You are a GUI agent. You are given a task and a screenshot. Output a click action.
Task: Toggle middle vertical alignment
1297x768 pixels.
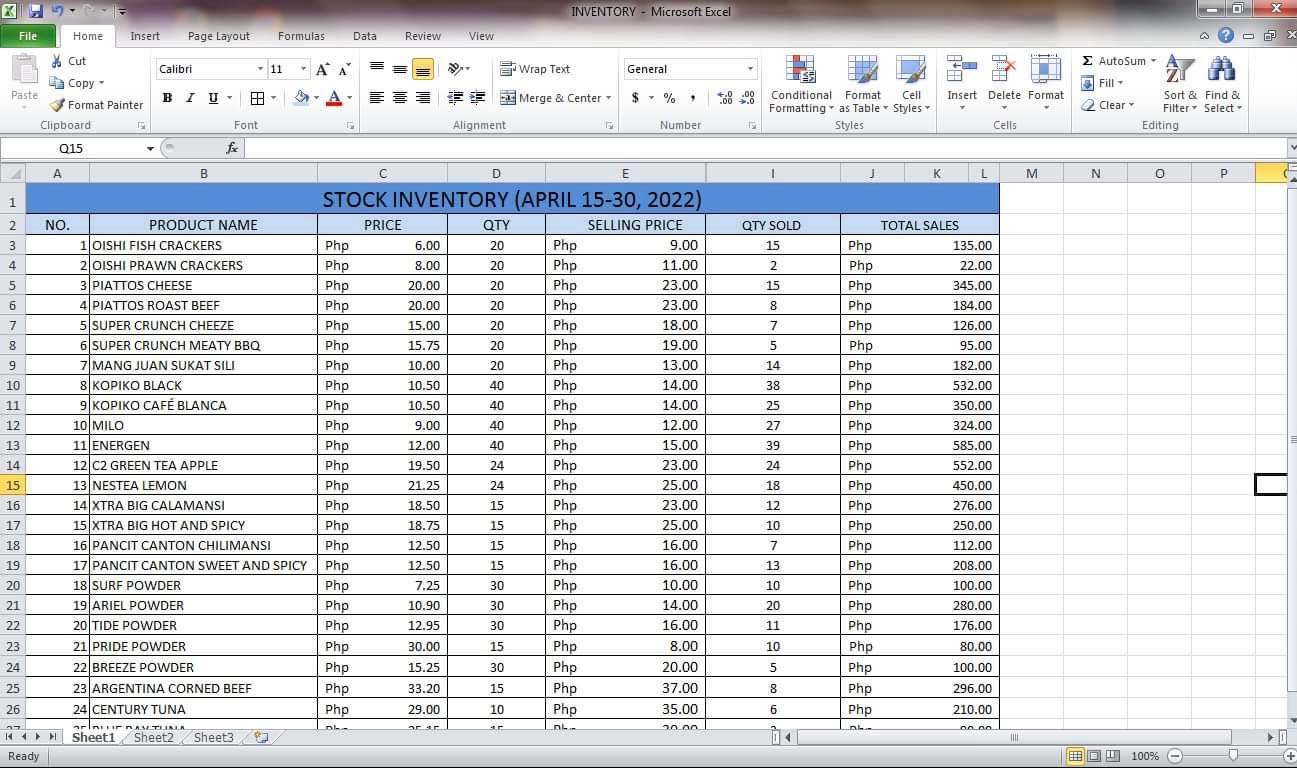400,69
